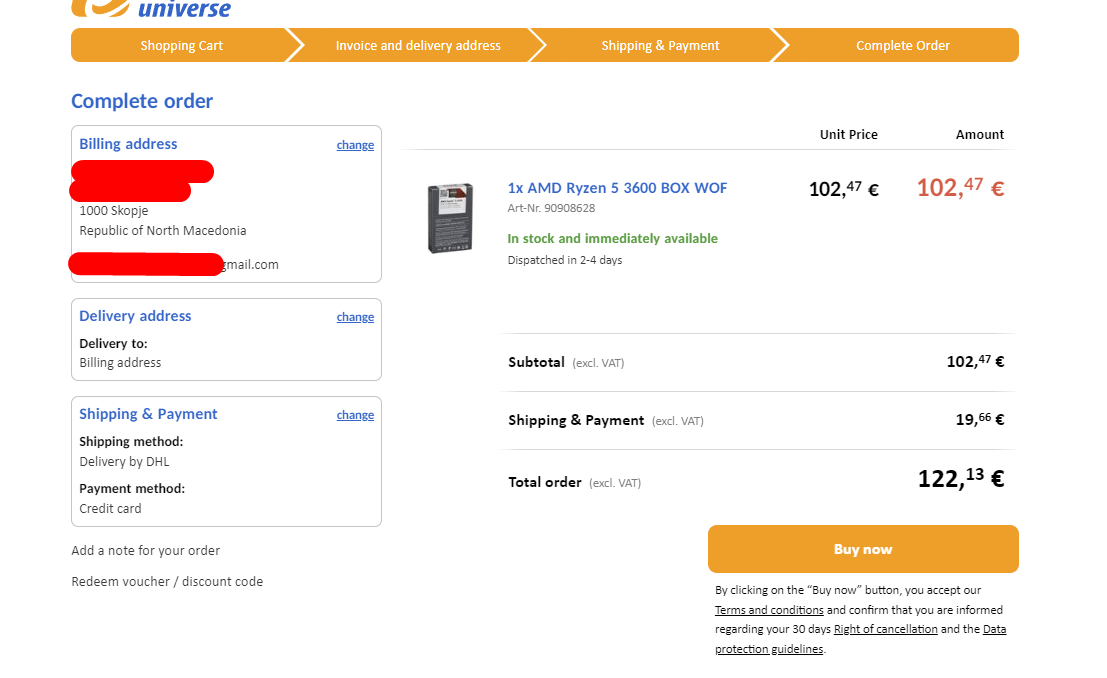Click the shipping cost 19,66 €

[x=980, y=420]
